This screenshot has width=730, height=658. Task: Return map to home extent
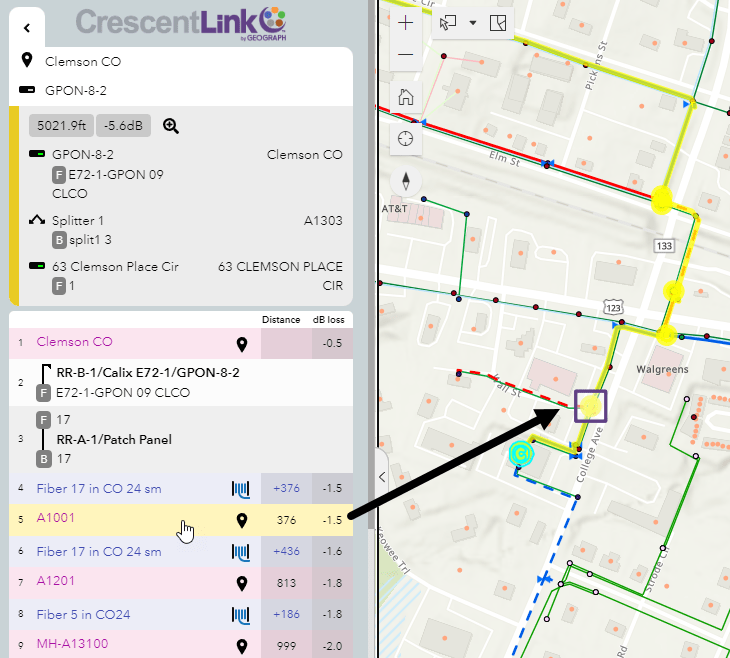(x=406, y=97)
